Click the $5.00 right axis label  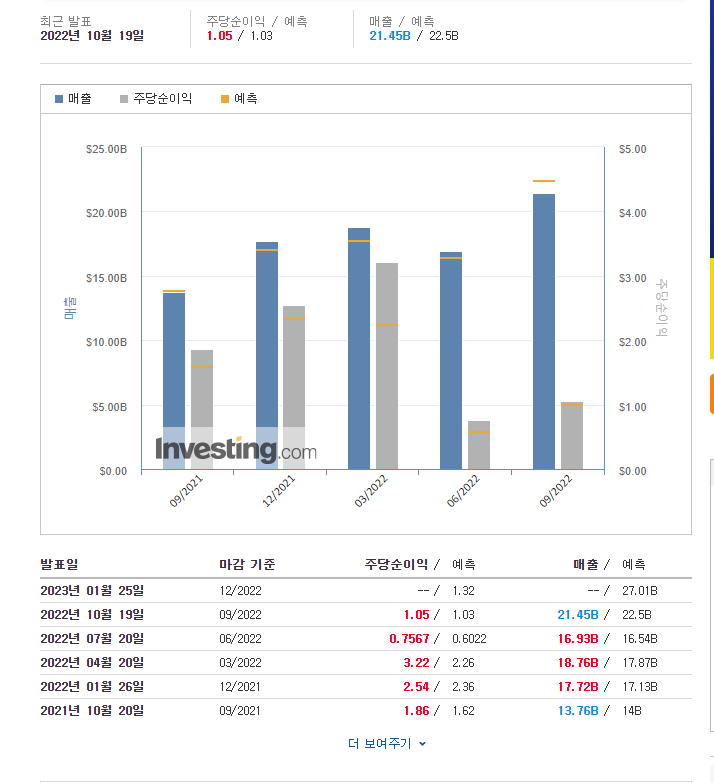tap(633, 149)
